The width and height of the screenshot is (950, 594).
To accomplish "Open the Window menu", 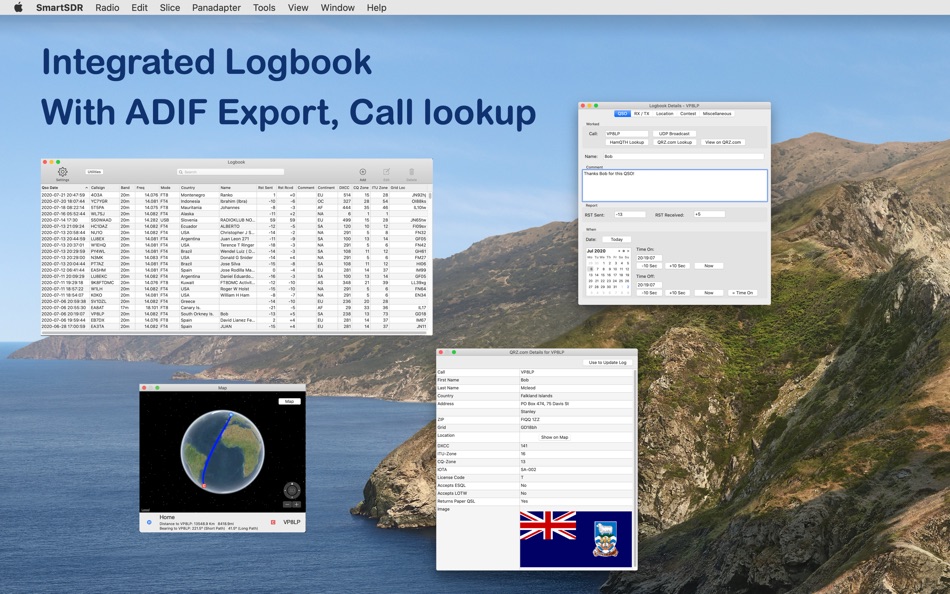I will (x=337, y=7).
